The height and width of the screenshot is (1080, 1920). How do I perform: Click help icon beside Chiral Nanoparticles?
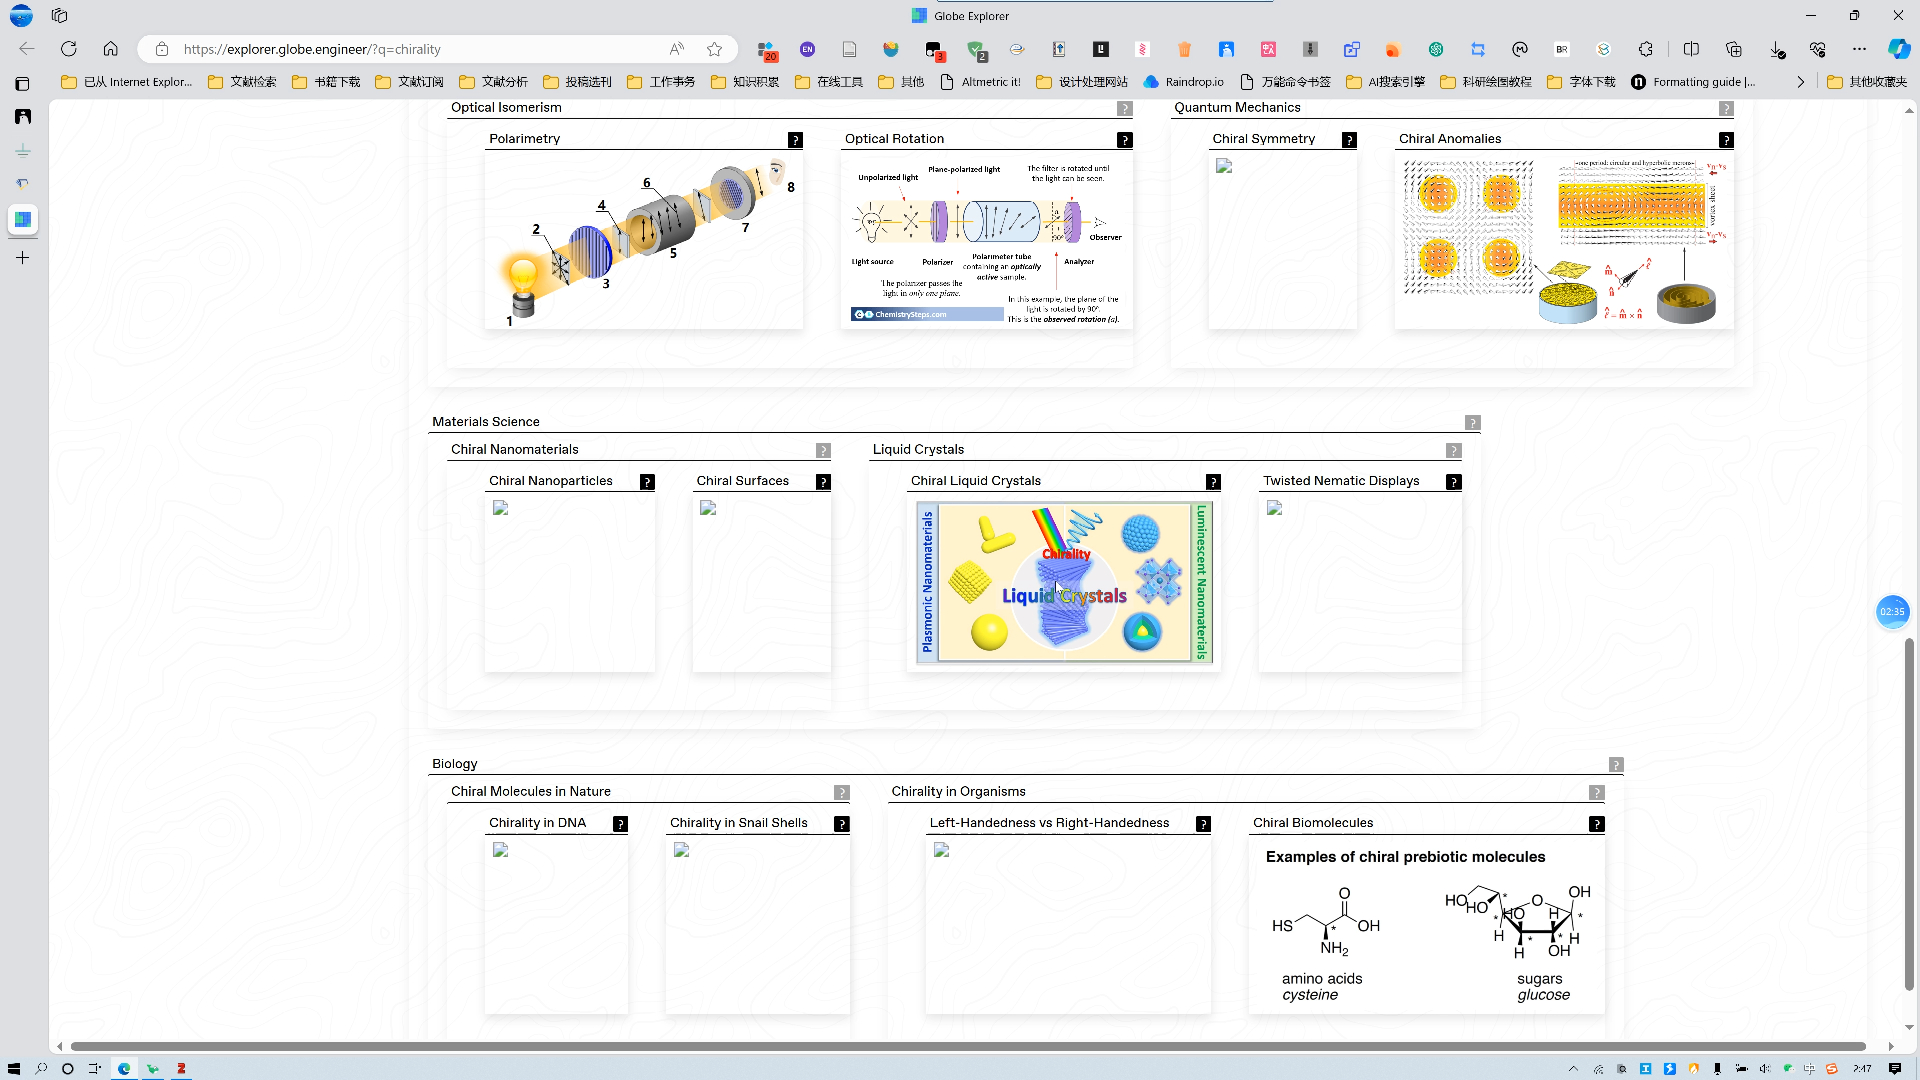647,482
